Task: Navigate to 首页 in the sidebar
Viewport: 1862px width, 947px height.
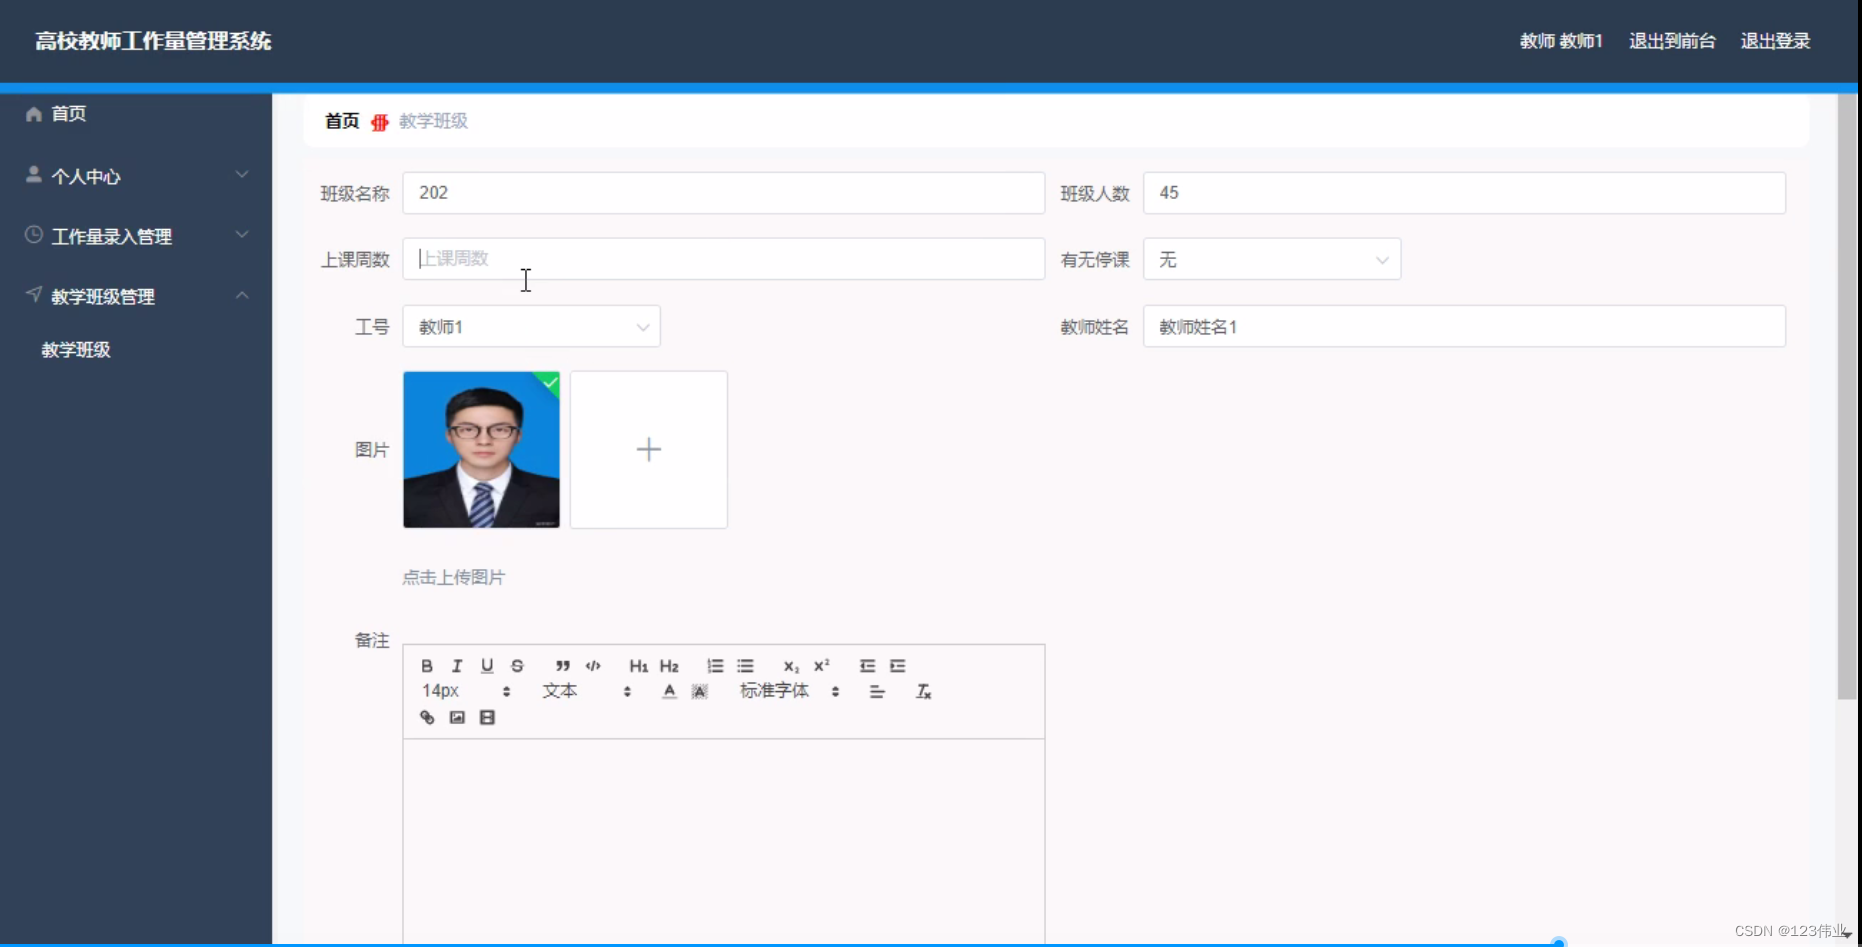Action: tap(68, 113)
